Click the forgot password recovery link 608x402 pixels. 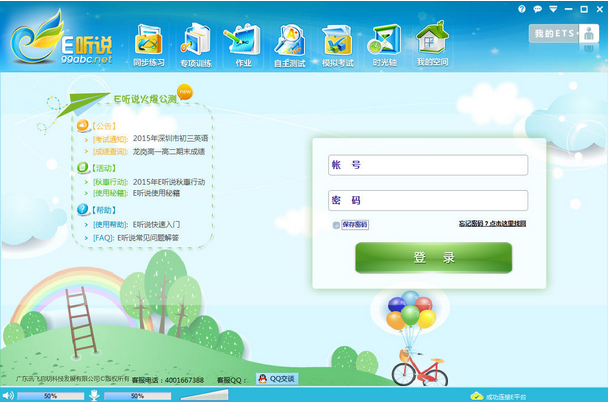coord(492,224)
